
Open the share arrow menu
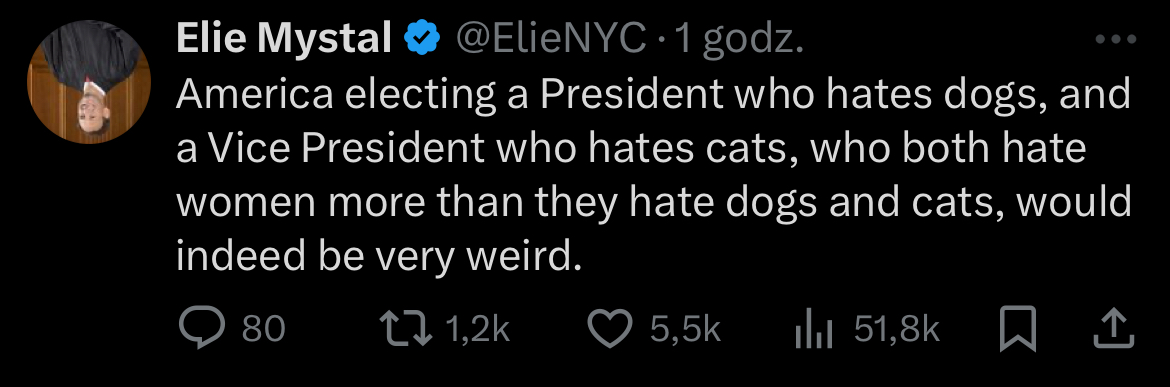1115,329
